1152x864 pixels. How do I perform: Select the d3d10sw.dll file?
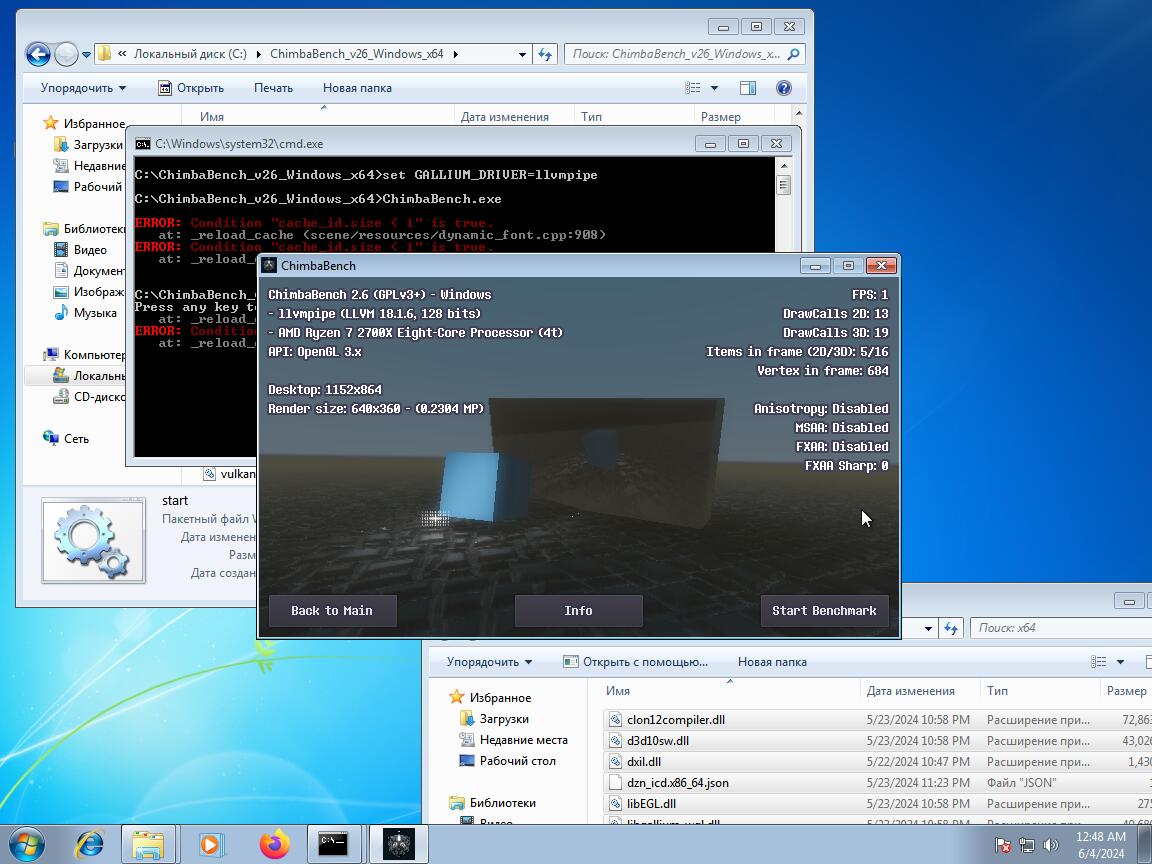point(657,741)
